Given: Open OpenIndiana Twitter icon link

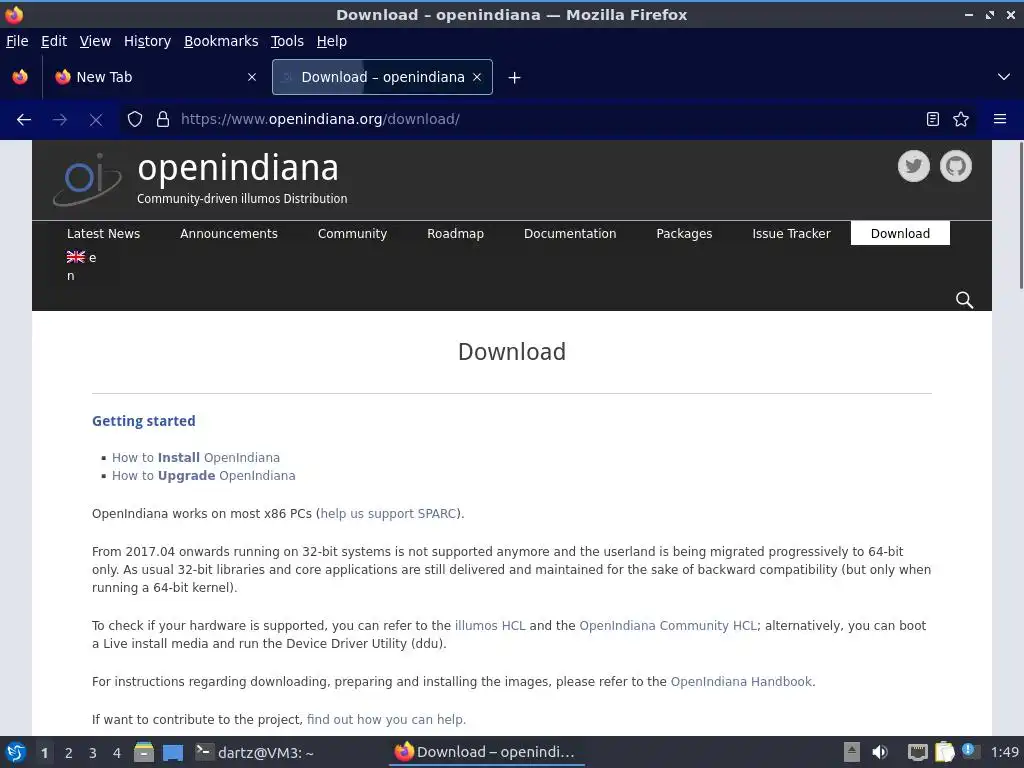Looking at the screenshot, I should coord(914,166).
